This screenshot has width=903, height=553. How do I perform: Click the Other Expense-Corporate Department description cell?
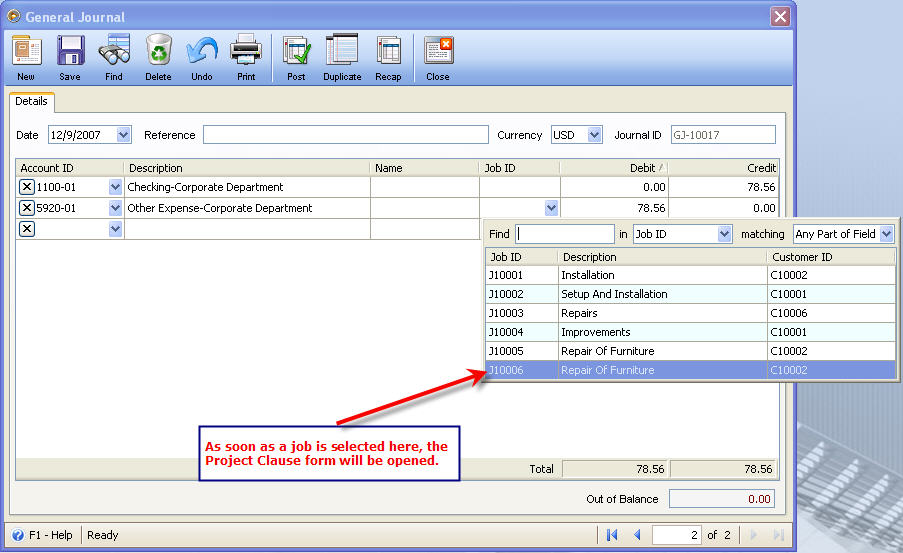click(247, 207)
